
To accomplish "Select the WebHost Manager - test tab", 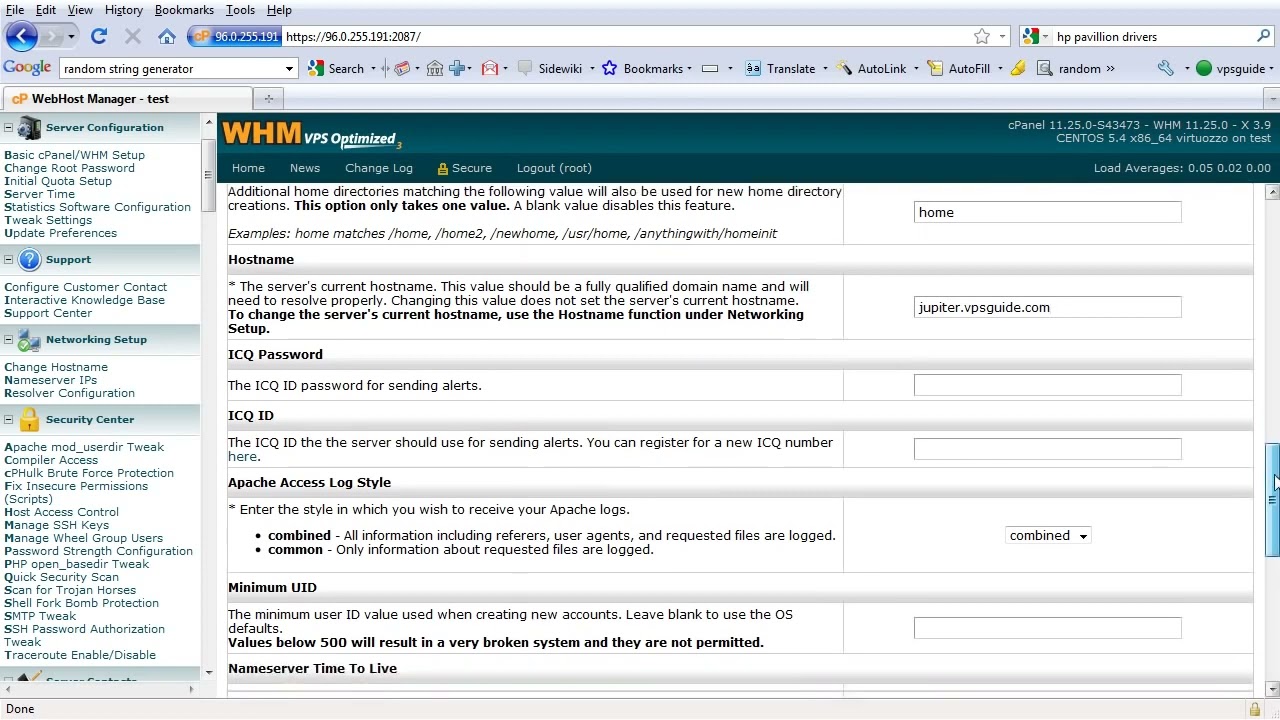I will tap(127, 99).
